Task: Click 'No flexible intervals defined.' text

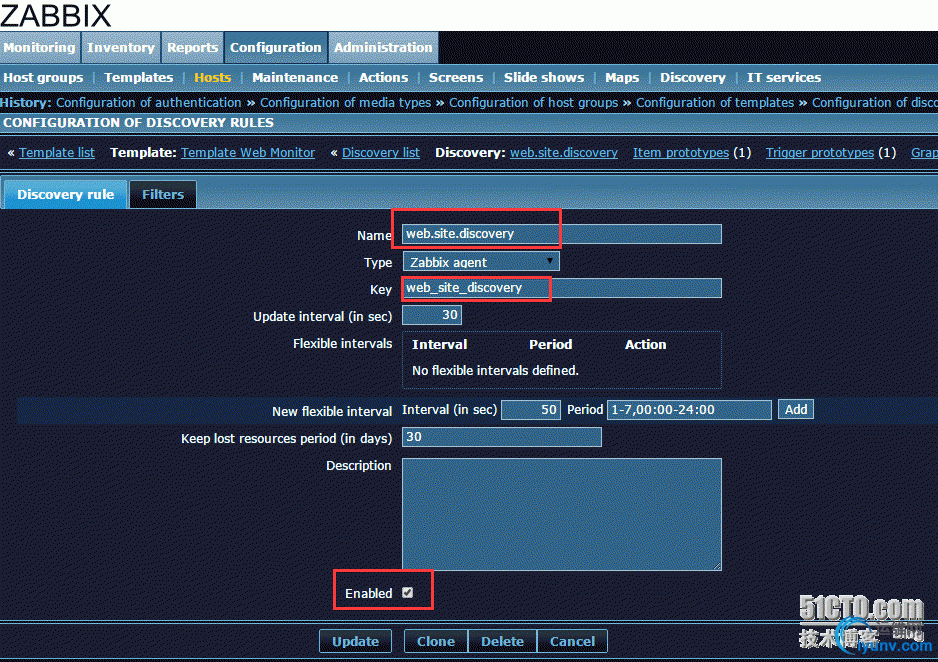Action: coord(495,371)
